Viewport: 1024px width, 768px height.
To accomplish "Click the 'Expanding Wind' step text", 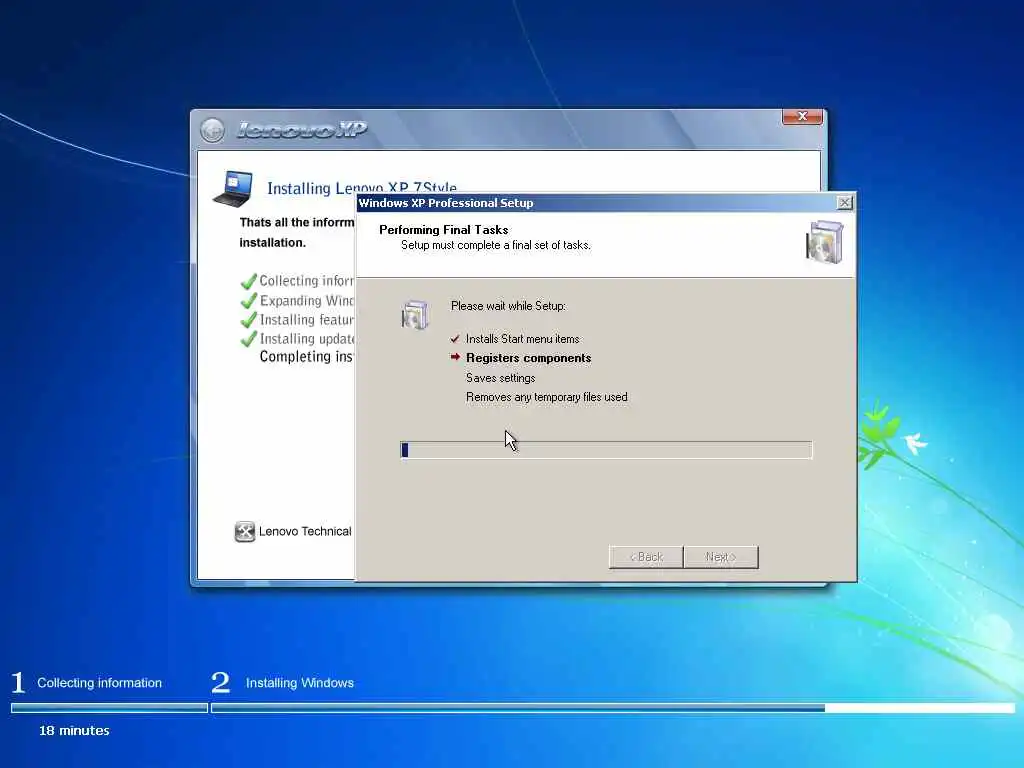I will coord(306,301).
